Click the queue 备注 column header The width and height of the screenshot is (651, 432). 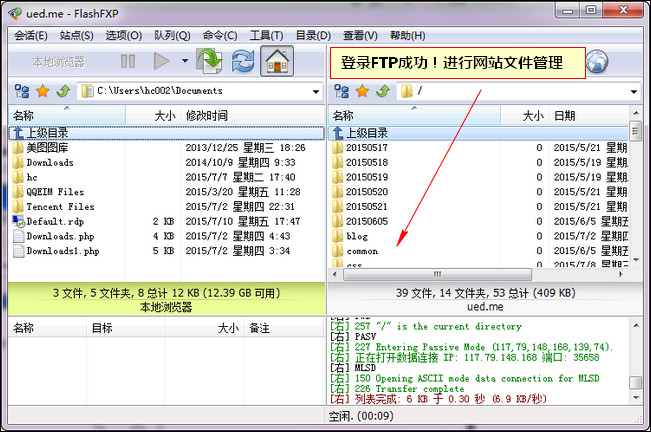tap(284, 328)
